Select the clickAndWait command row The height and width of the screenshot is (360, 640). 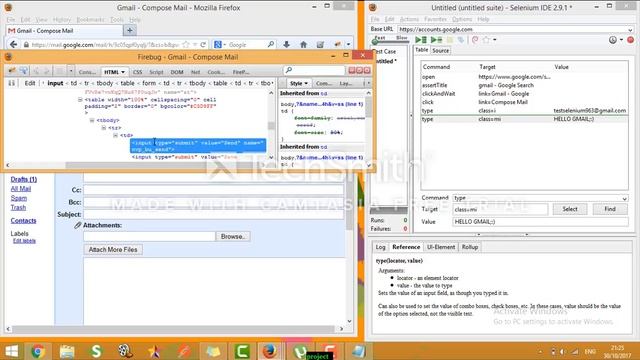[524, 93]
